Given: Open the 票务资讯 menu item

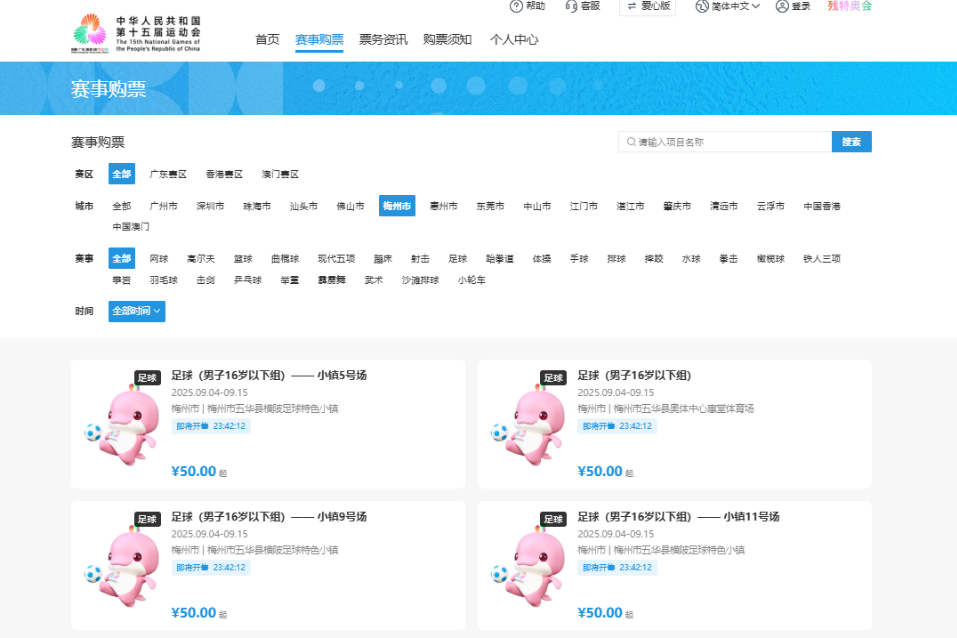Looking at the screenshot, I should coord(383,40).
